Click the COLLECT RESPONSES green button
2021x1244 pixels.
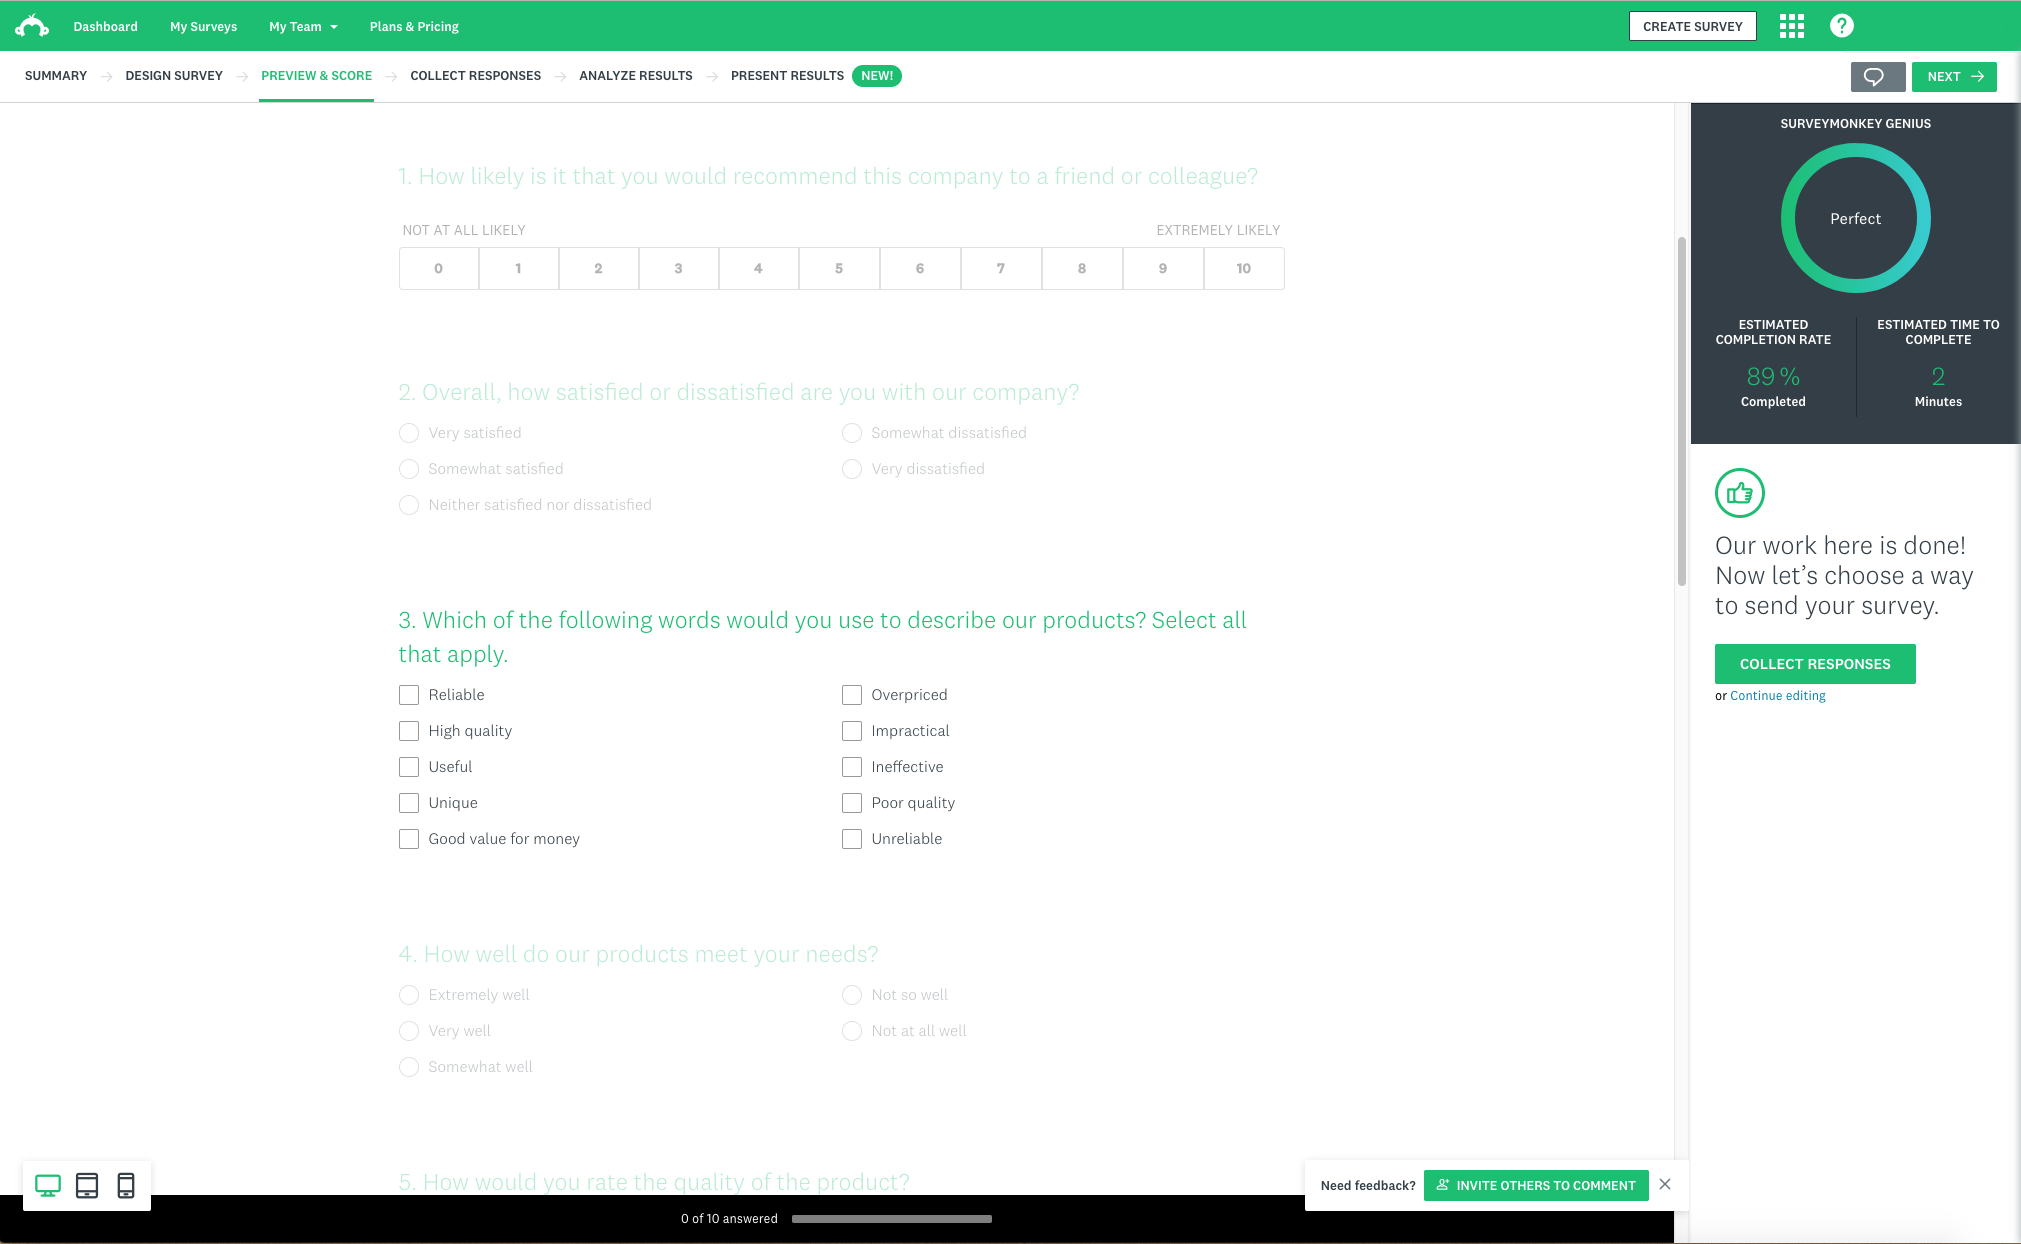(1816, 662)
